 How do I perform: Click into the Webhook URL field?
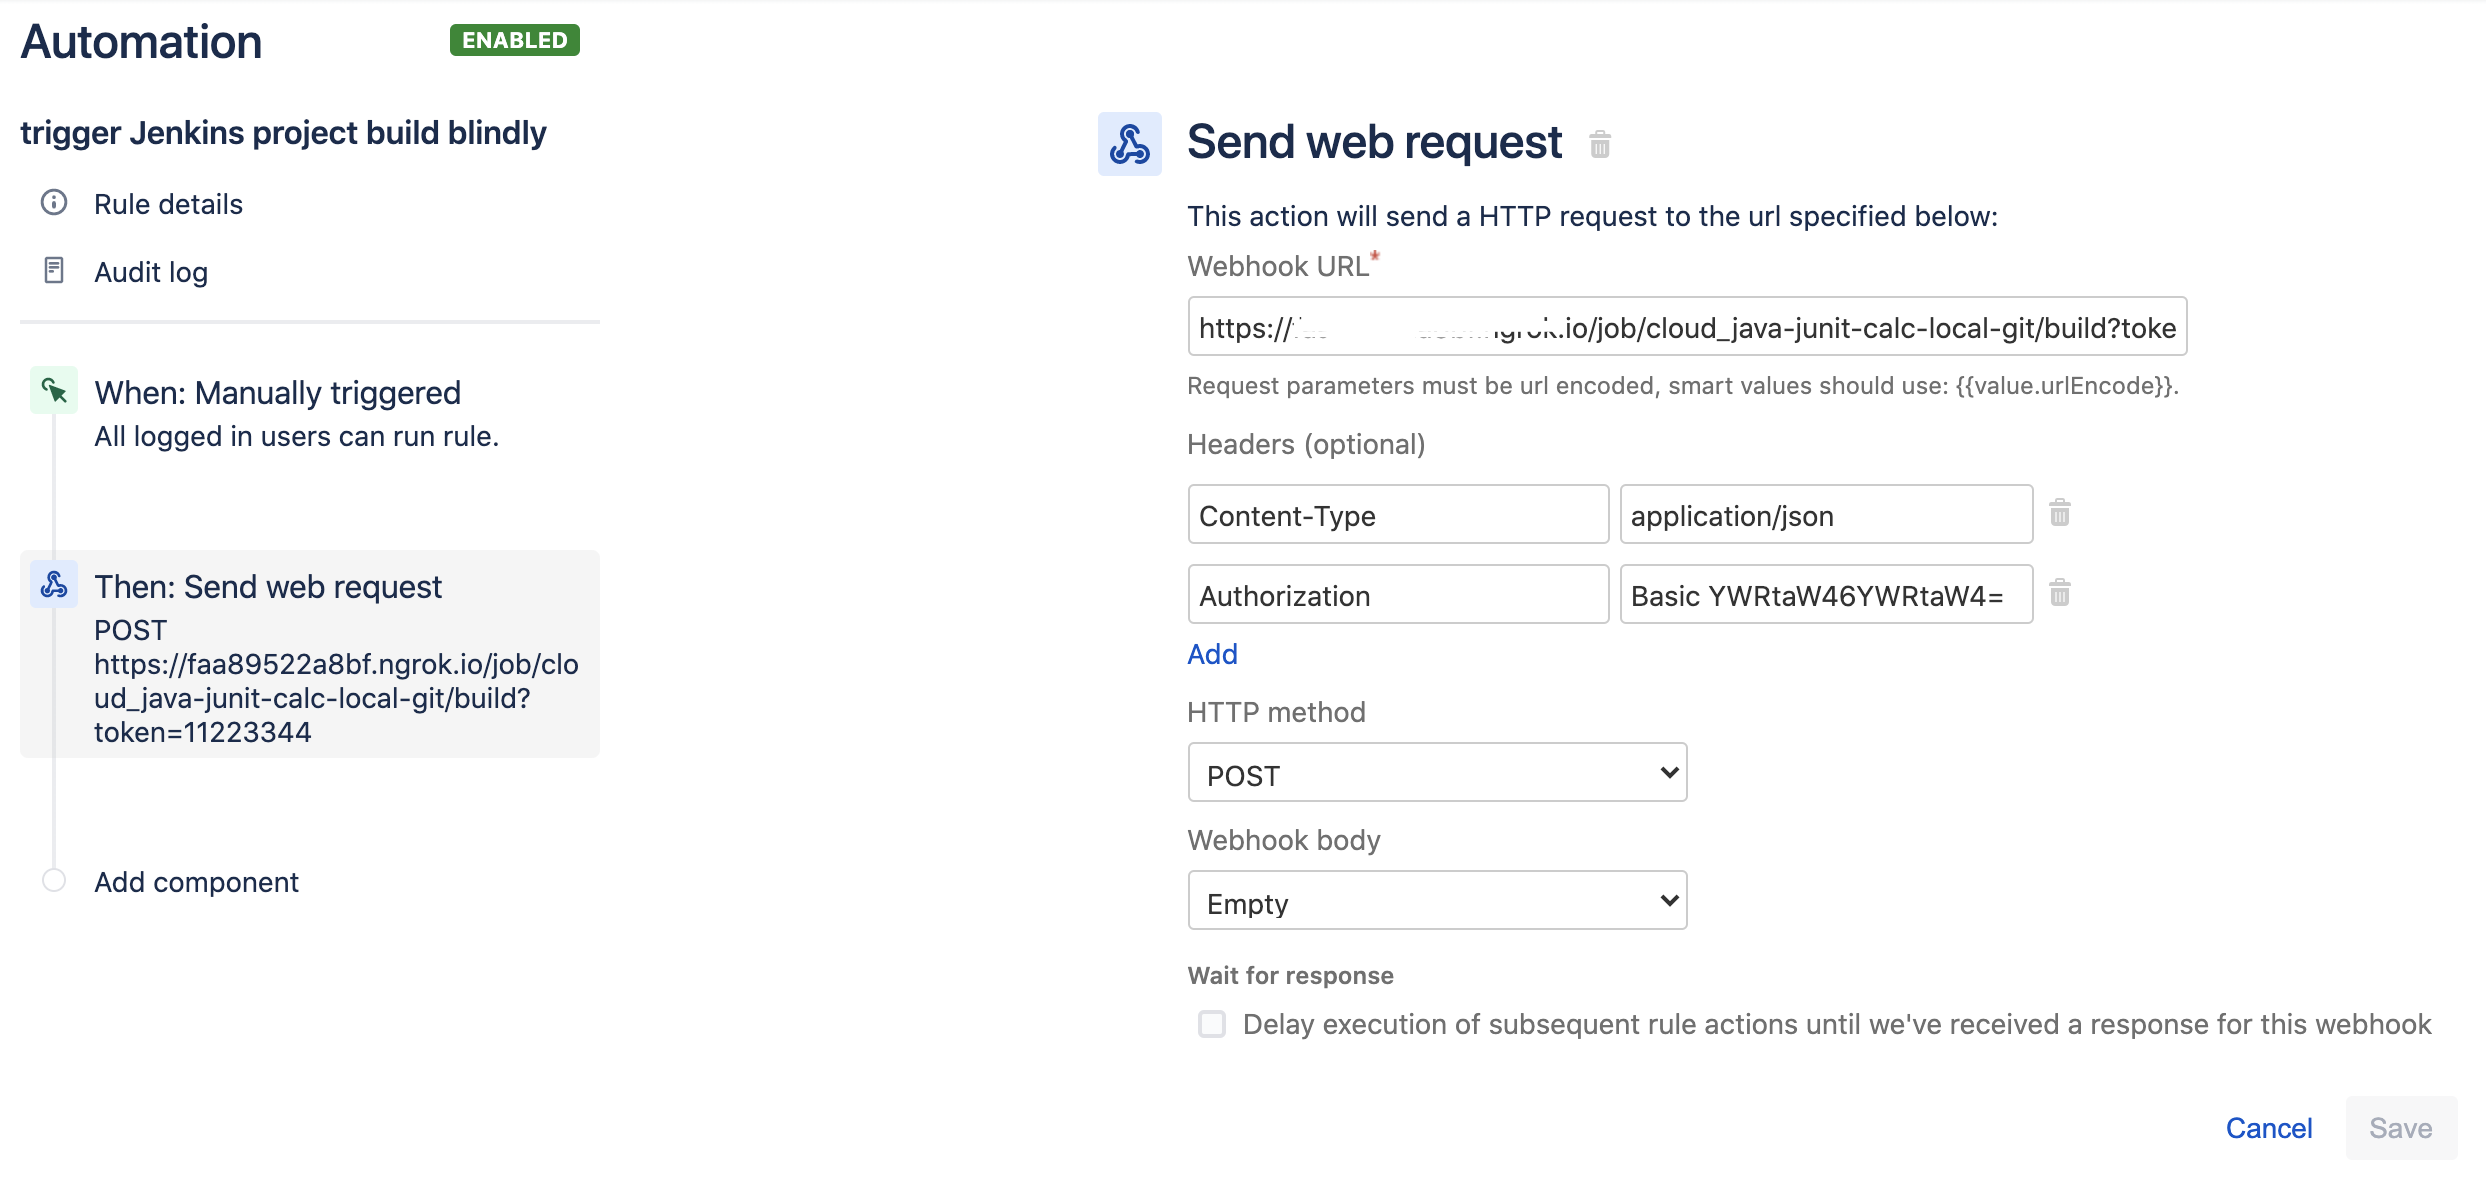(1687, 326)
